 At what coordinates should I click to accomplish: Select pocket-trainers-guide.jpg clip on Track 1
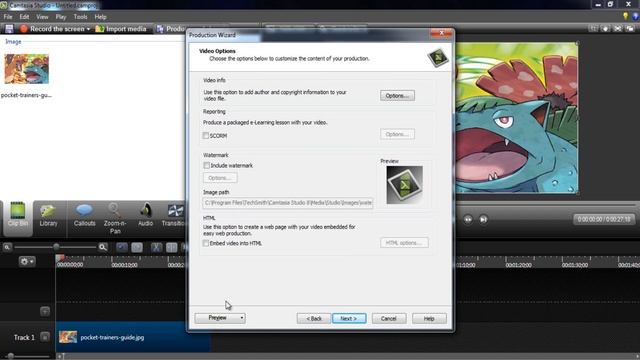pyautogui.click(x=133, y=337)
